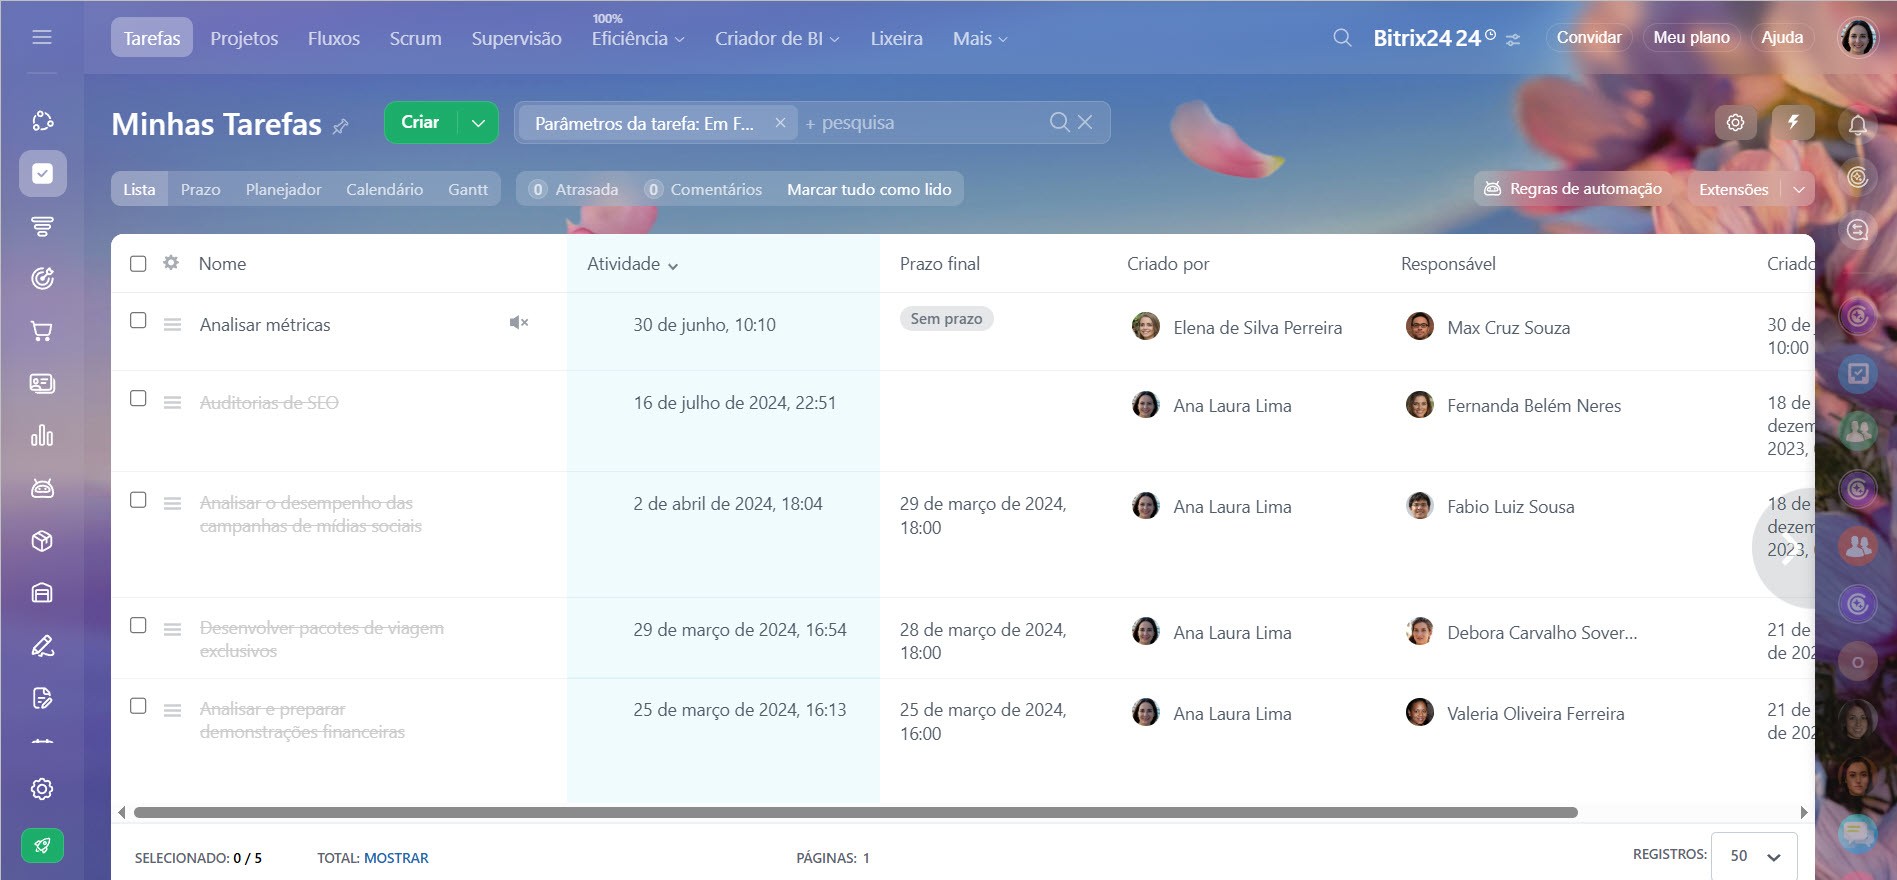The height and width of the screenshot is (880, 1897).
Task: Click the green rocket icon
Action: point(42,846)
